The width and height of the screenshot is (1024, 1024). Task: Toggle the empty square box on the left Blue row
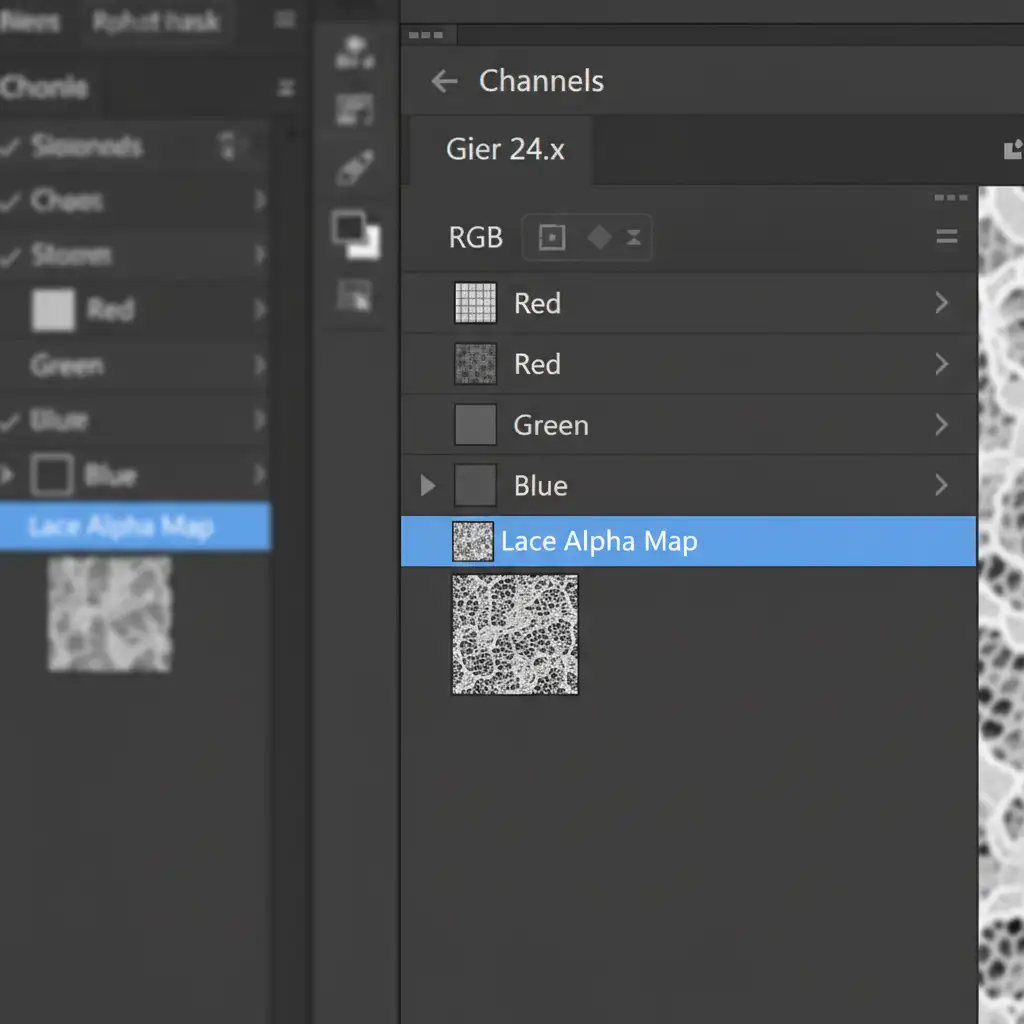pyautogui.click(x=52, y=476)
